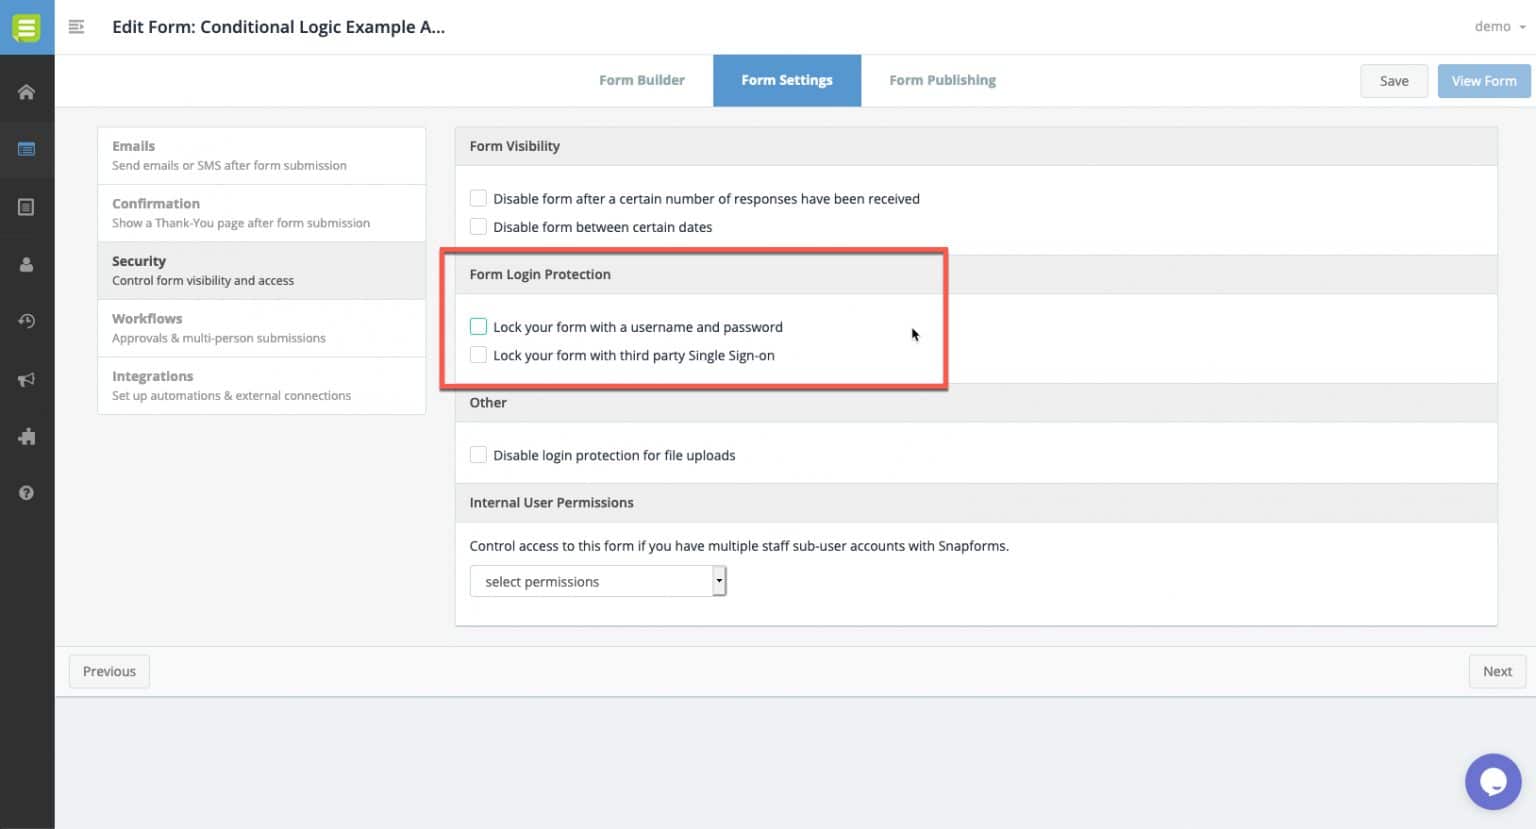Viewport: 1536px width, 829px height.
Task: Select the Forms sidebar icon
Action: click(27, 149)
